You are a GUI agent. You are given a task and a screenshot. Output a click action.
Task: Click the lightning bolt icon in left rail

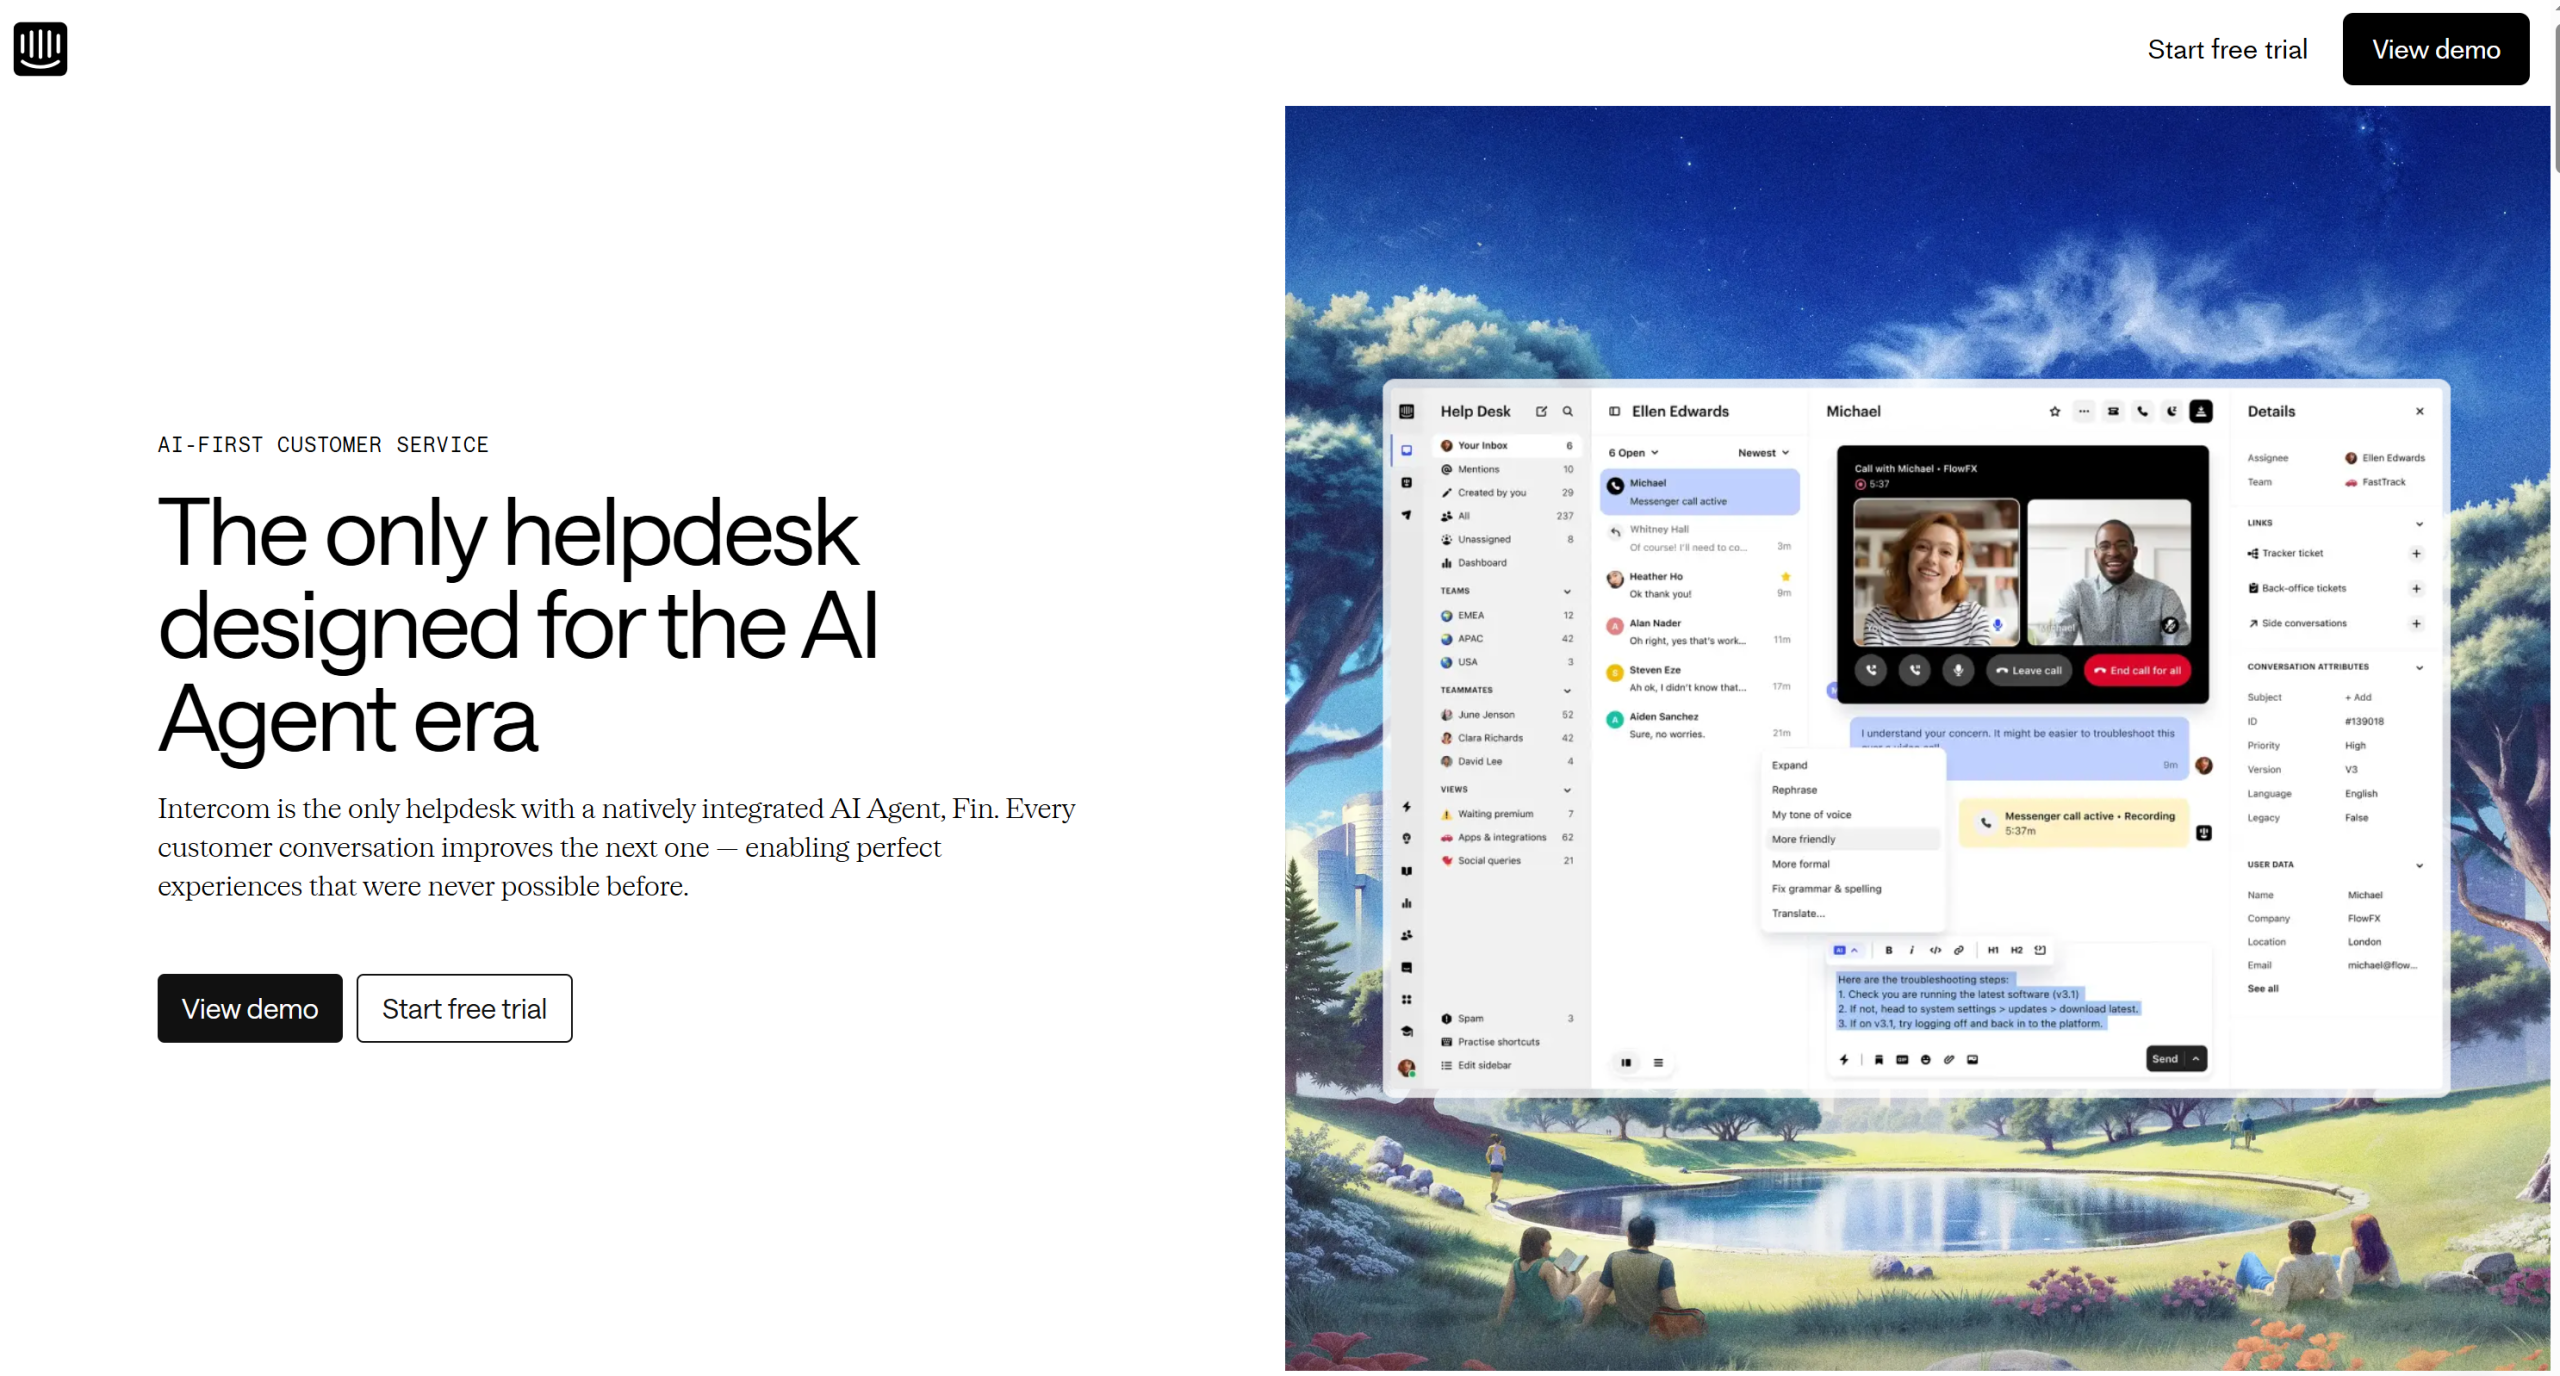tap(1407, 806)
